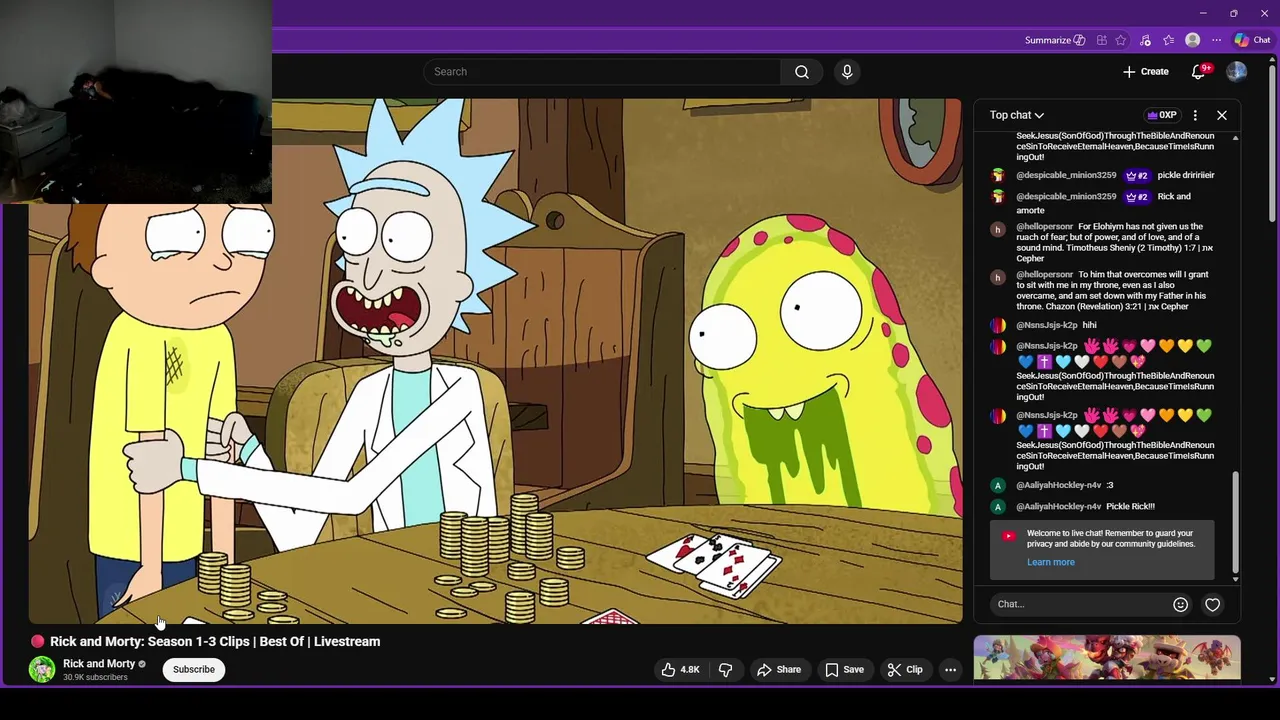Viewport: 1280px width, 720px height.
Task: Click the video player frame
Action: click(x=495, y=361)
